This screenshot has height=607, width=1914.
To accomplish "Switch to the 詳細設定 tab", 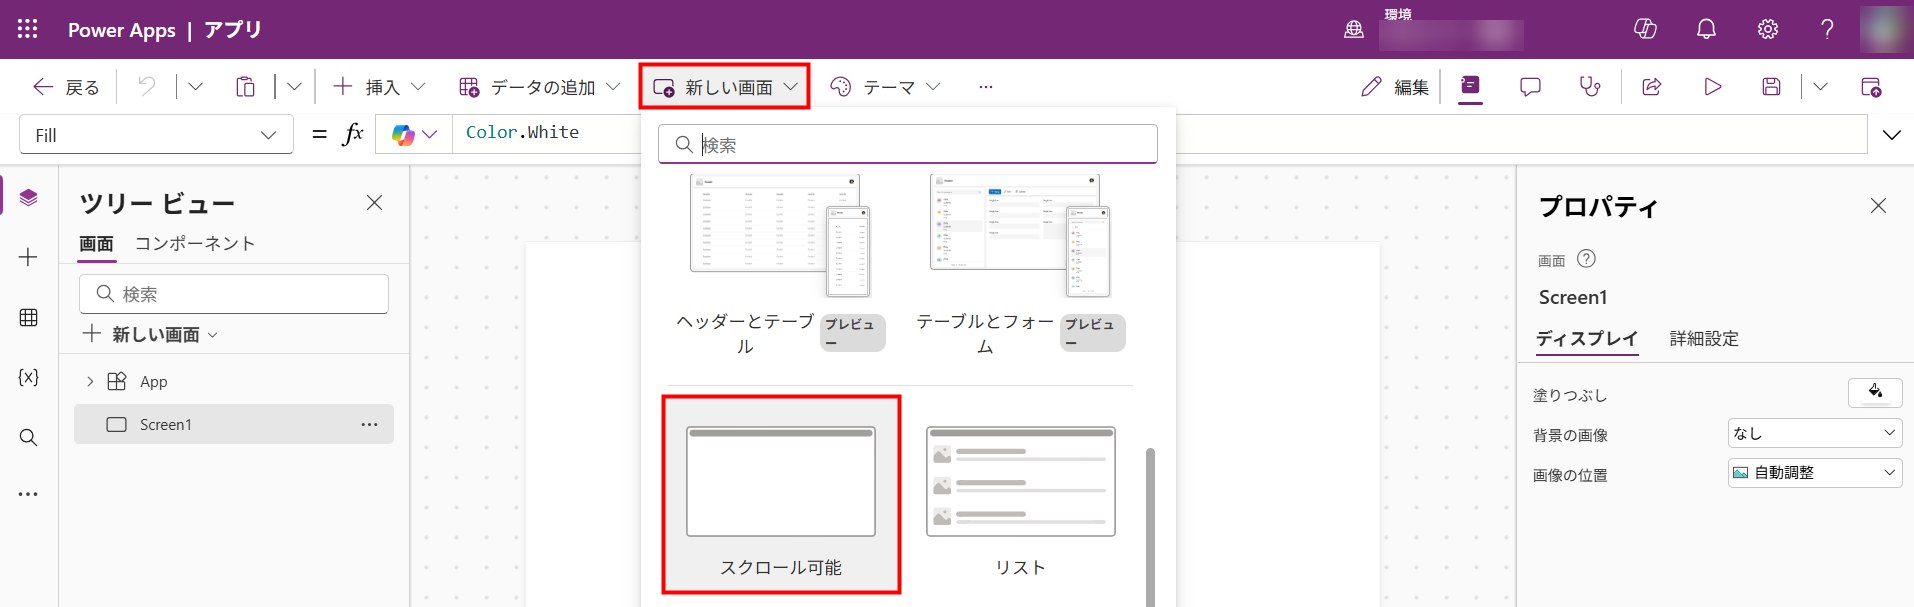I will pyautogui.click(x=1703, y=339).
